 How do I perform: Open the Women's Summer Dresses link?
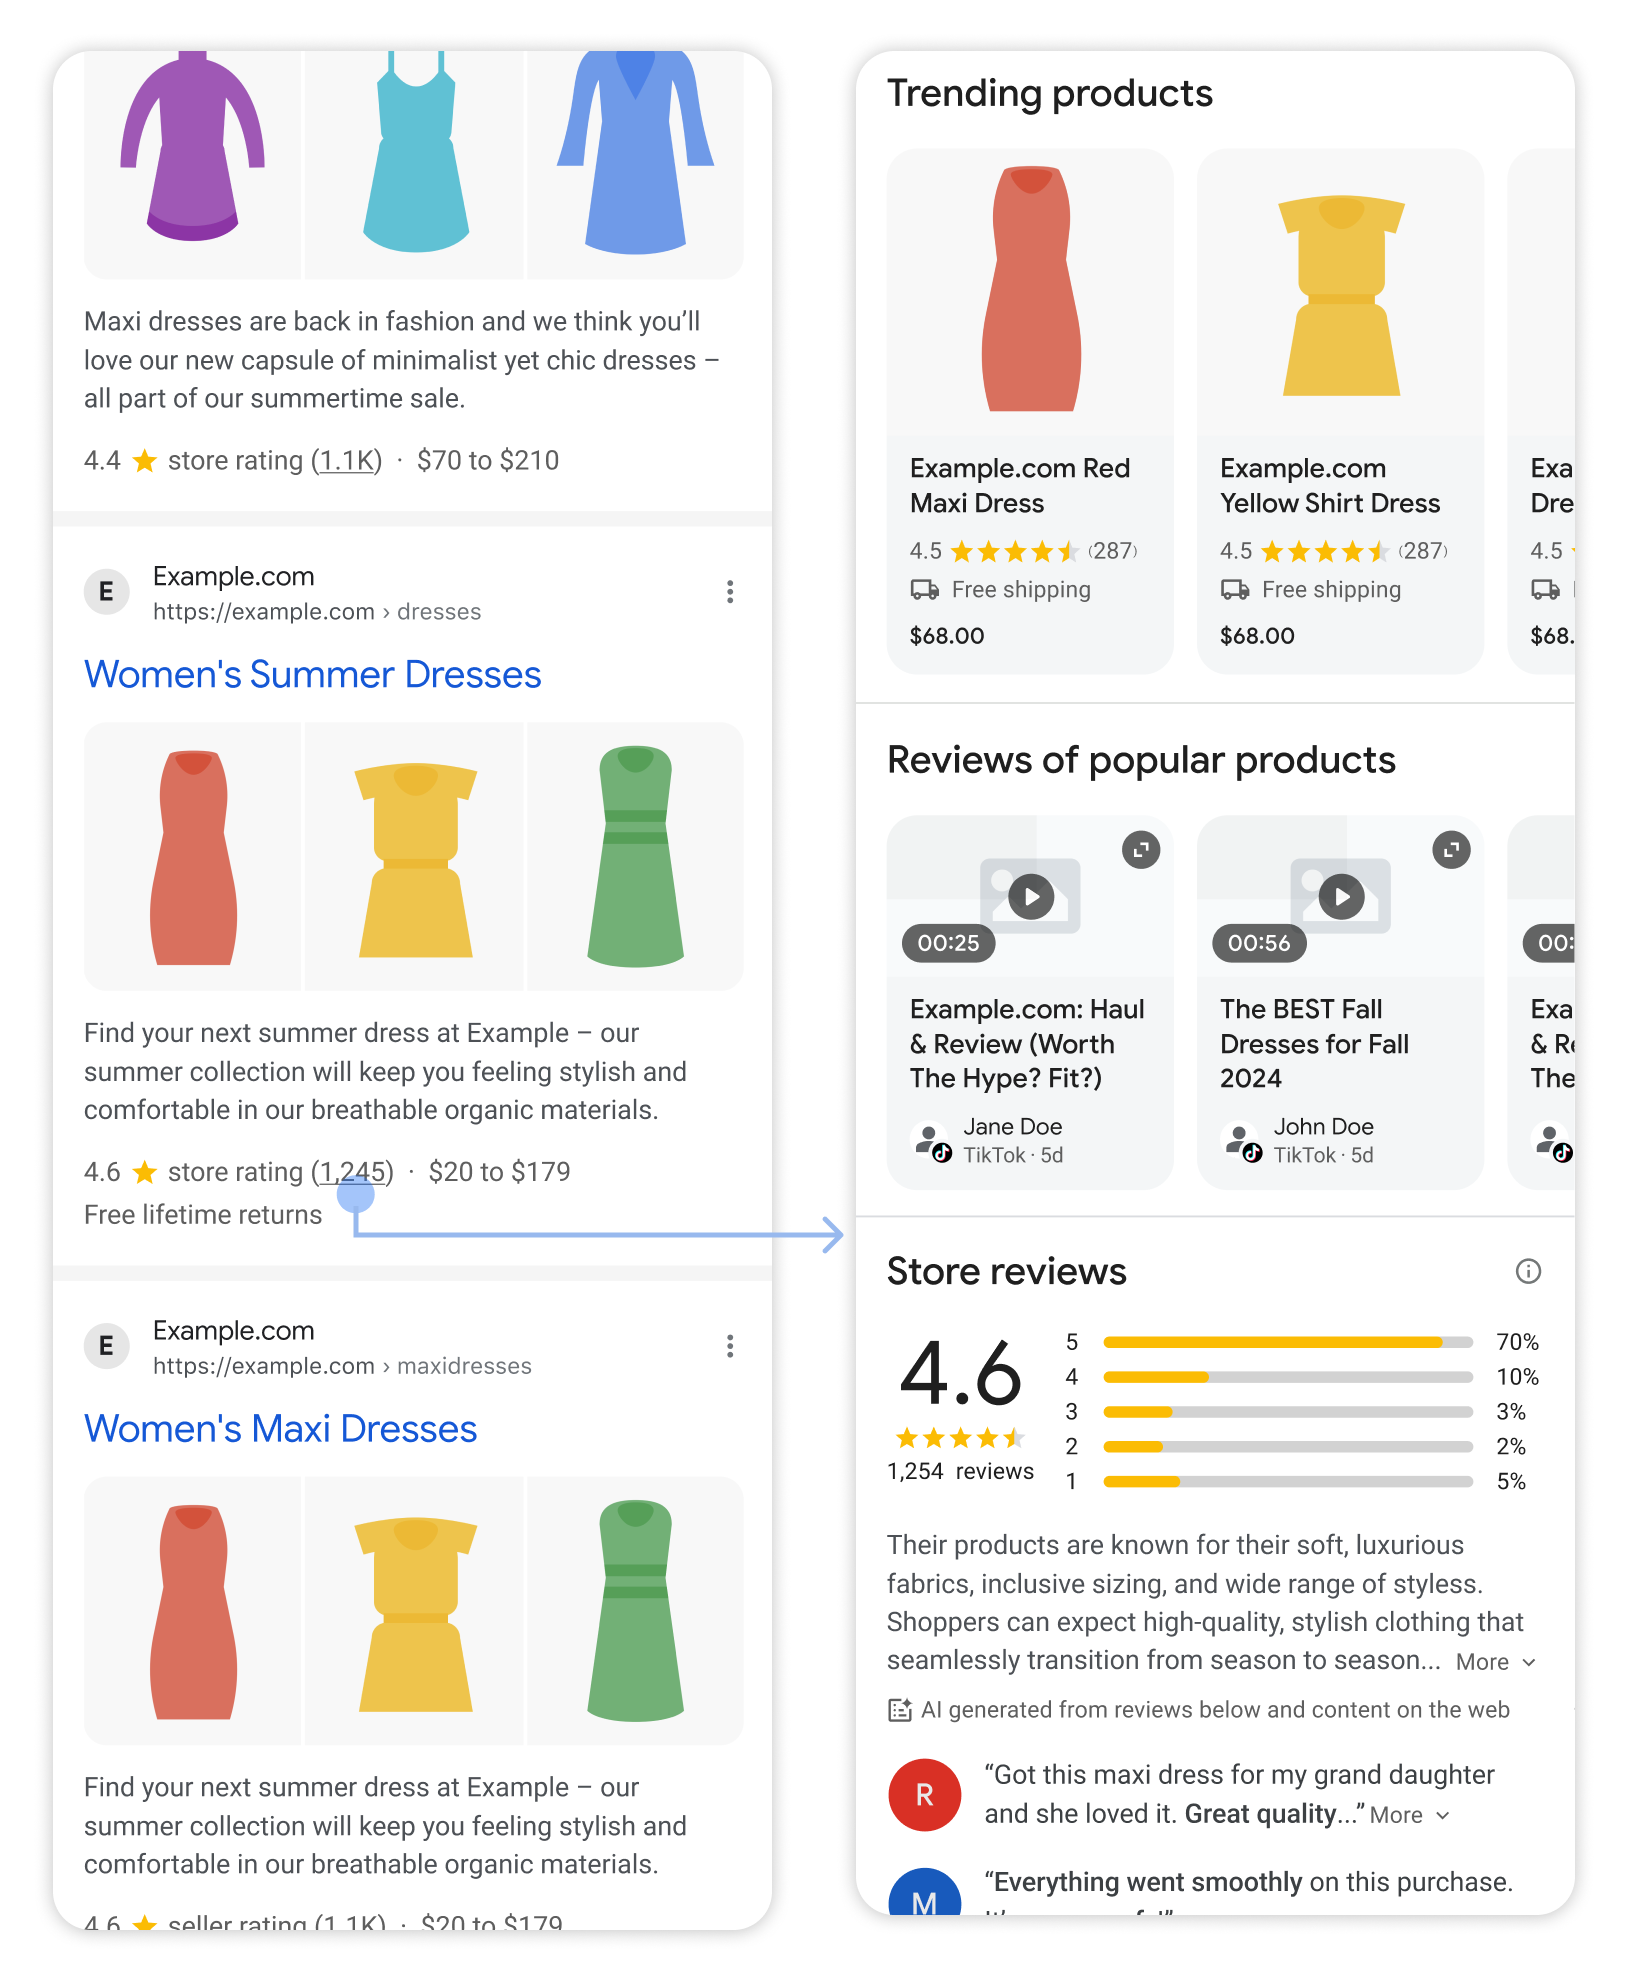[x=312, y=675]
